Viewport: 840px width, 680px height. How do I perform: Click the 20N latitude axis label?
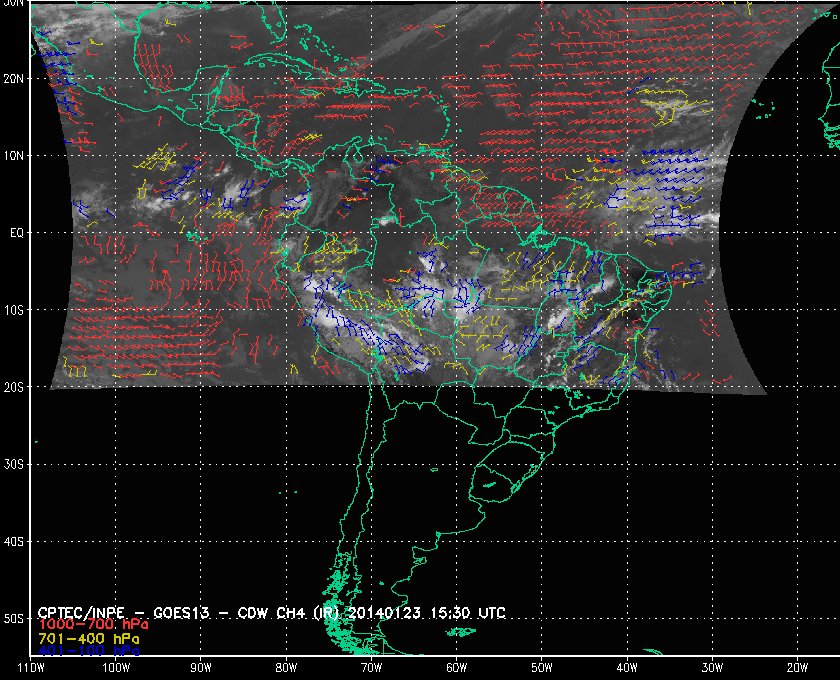click(14, 78)
